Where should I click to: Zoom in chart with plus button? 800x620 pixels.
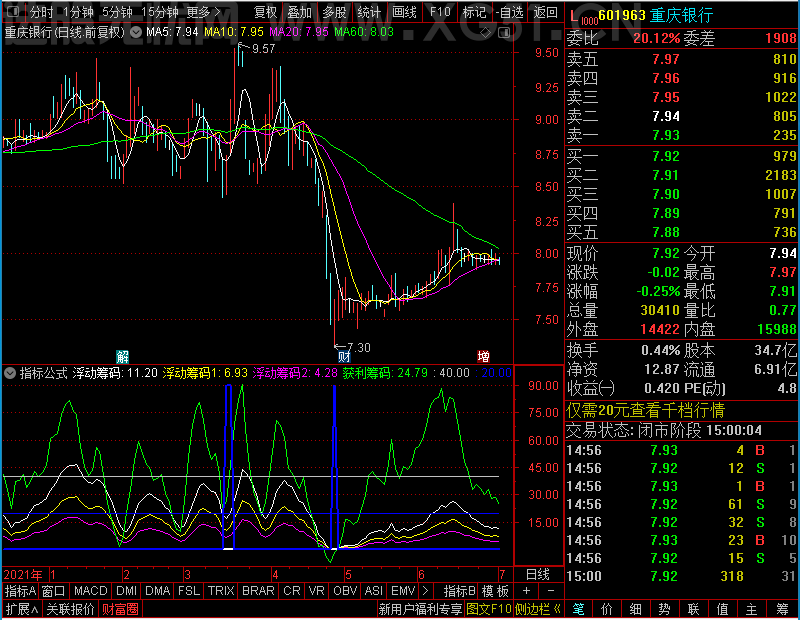(527, 591)
